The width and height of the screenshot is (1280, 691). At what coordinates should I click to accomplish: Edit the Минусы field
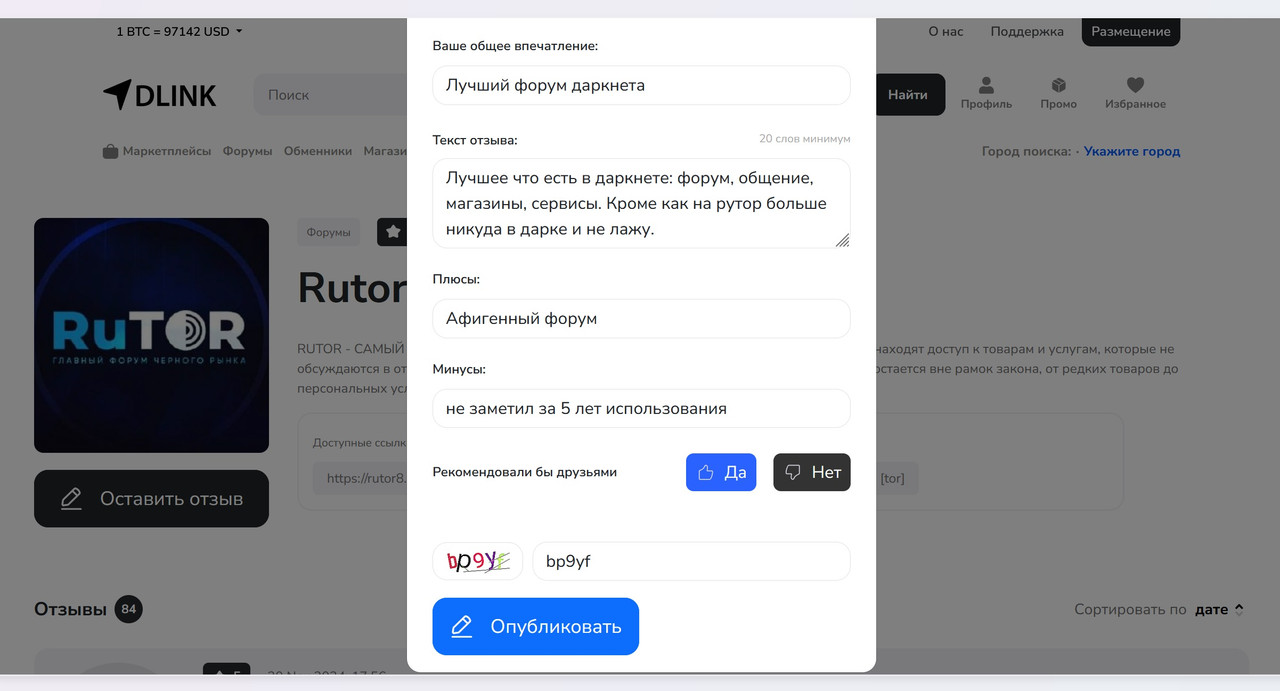coord(641,408)
